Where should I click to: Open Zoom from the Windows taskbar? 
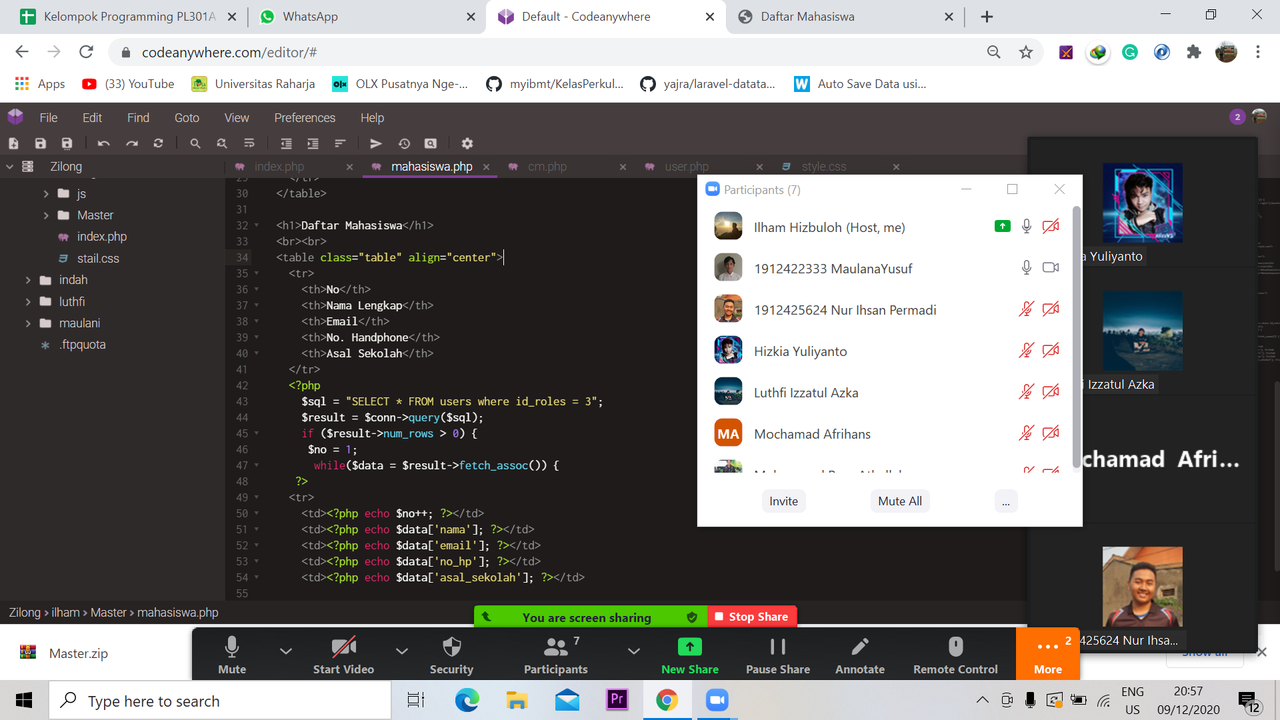716,701
